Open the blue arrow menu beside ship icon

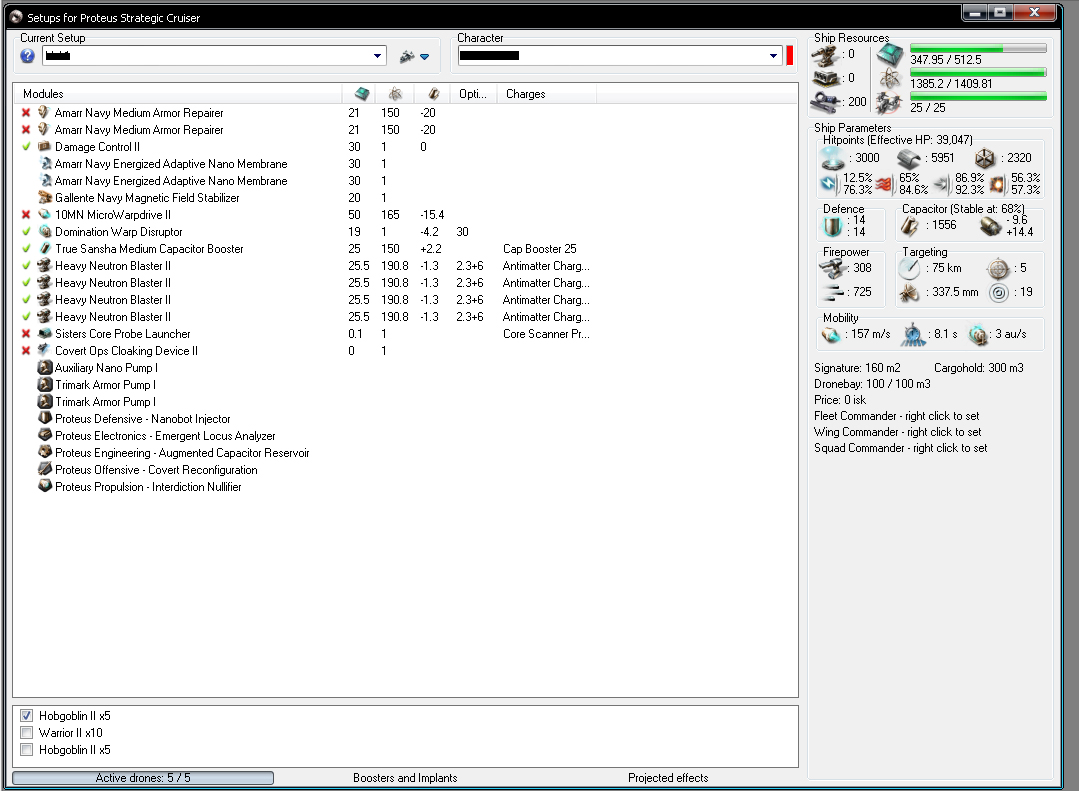coord(425,57)
